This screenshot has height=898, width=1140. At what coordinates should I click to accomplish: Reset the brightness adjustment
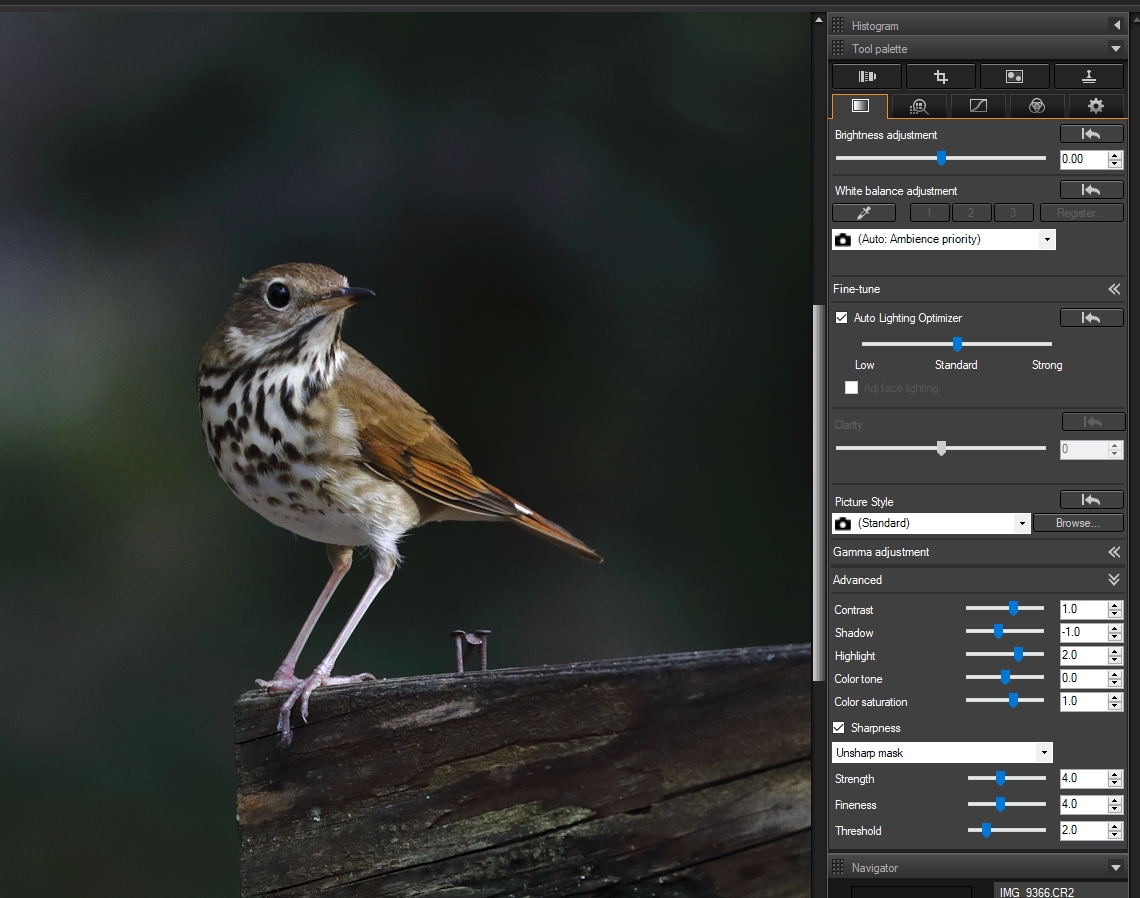click(1091, 134)
